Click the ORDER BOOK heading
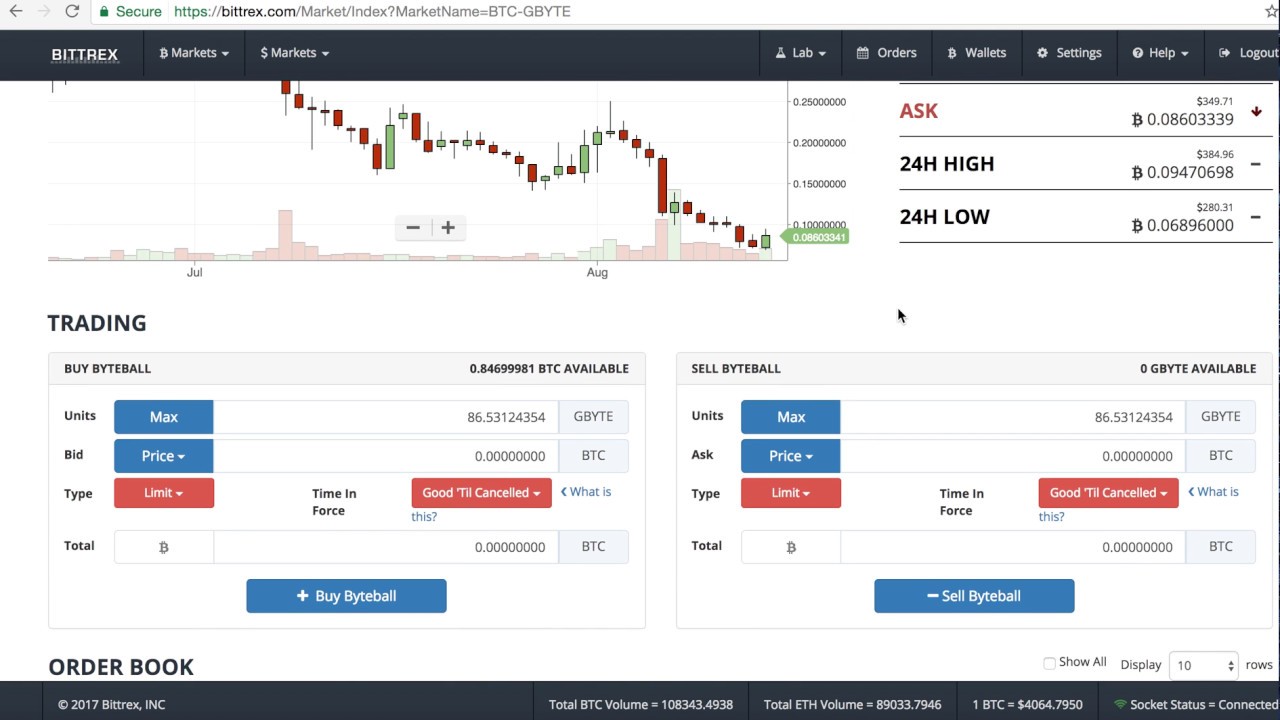The image size is (1280, 720). point(121,667)
